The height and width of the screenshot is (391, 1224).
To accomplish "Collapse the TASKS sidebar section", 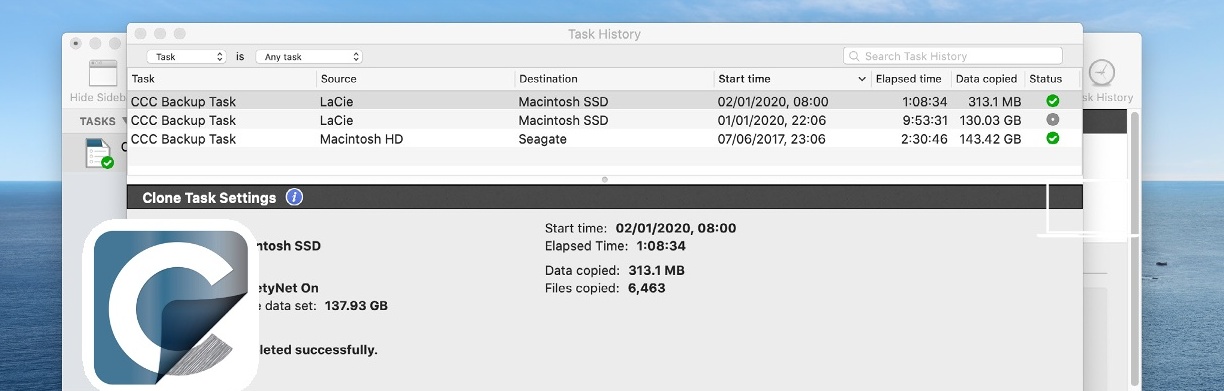I will [124, 121].
